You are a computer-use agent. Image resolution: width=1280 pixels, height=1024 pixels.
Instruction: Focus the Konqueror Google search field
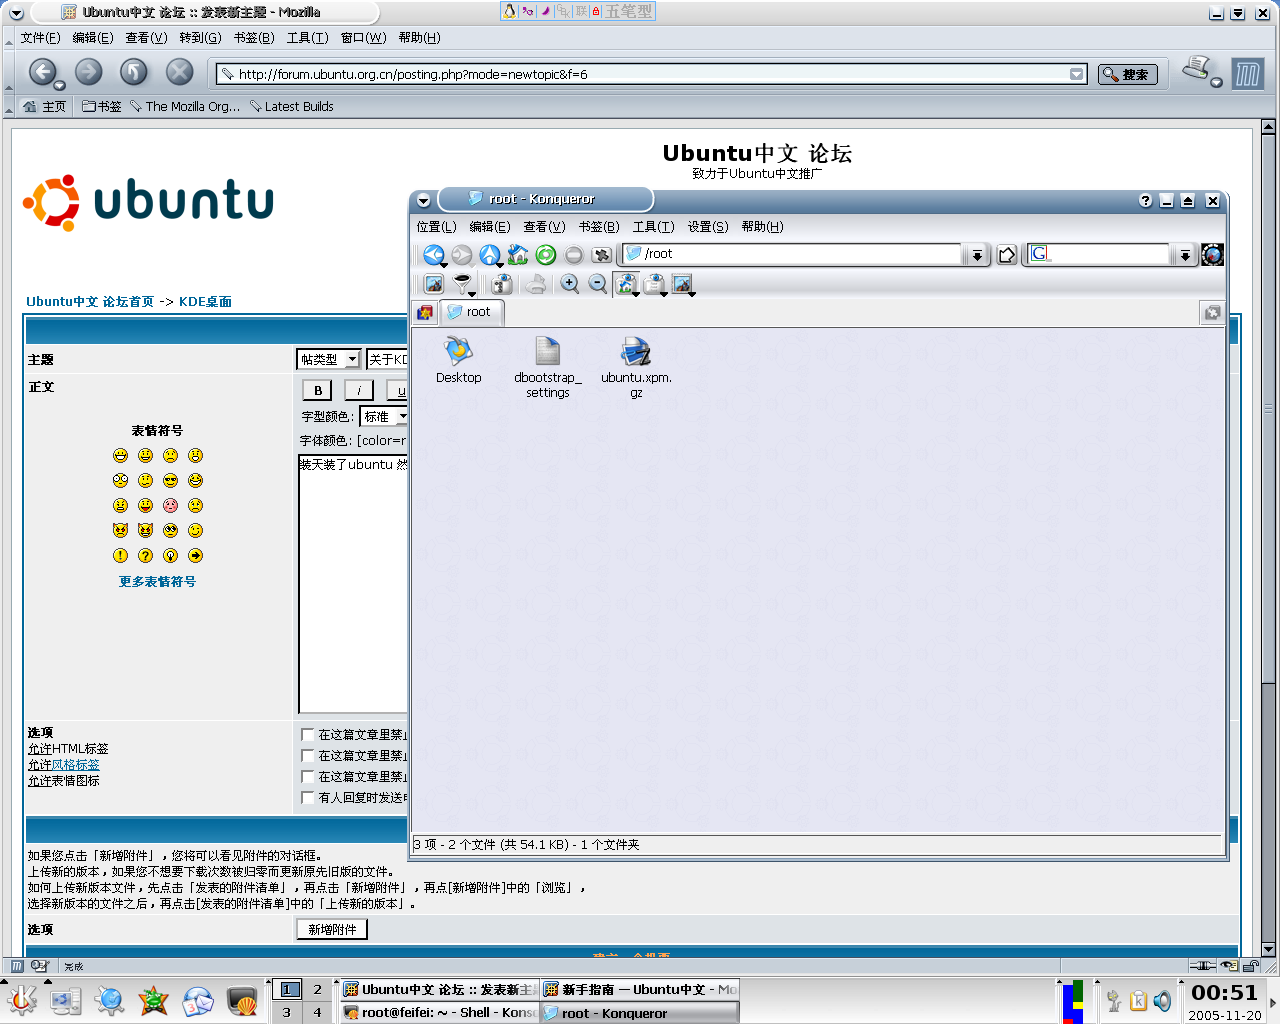pos(1099,254)
